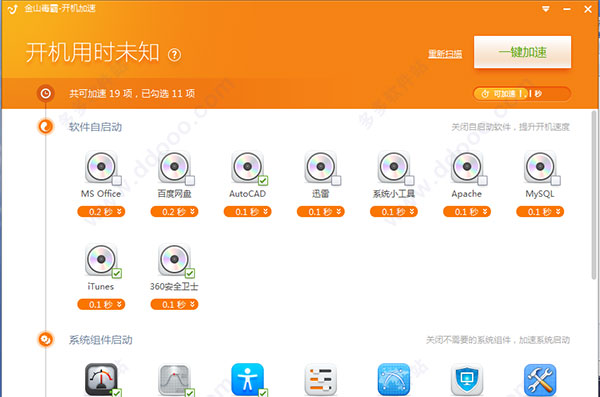600x397 pixels.
Task: Expand the 0.1 秒 dropdown under 360安全卫士
Action: tap(174, 304)
